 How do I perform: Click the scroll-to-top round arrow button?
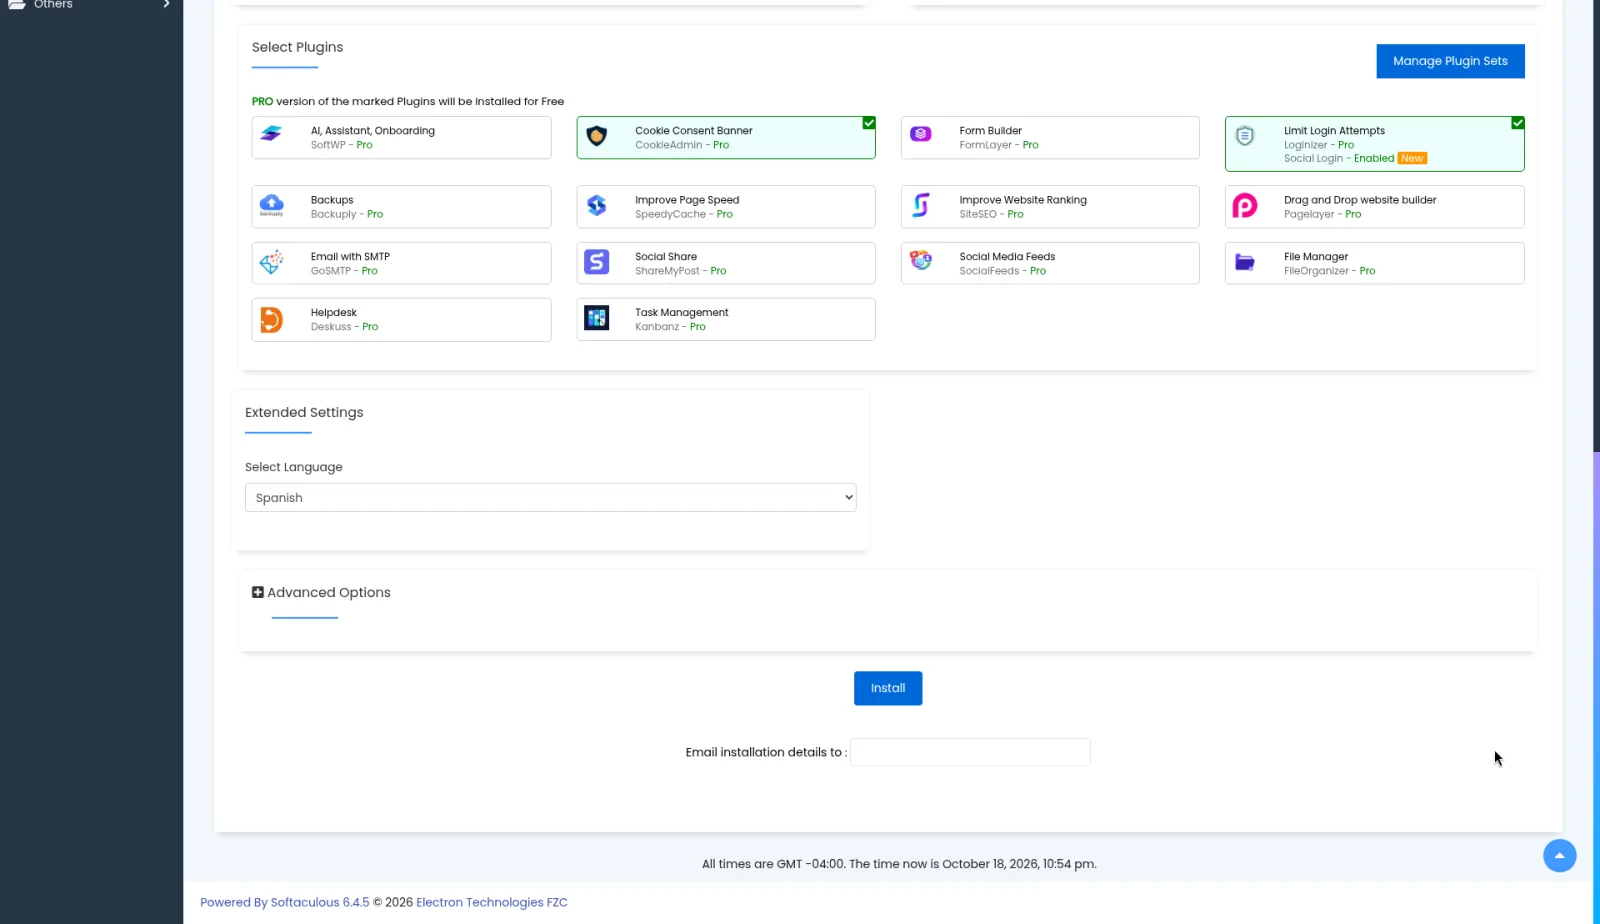pos(1560,855)
